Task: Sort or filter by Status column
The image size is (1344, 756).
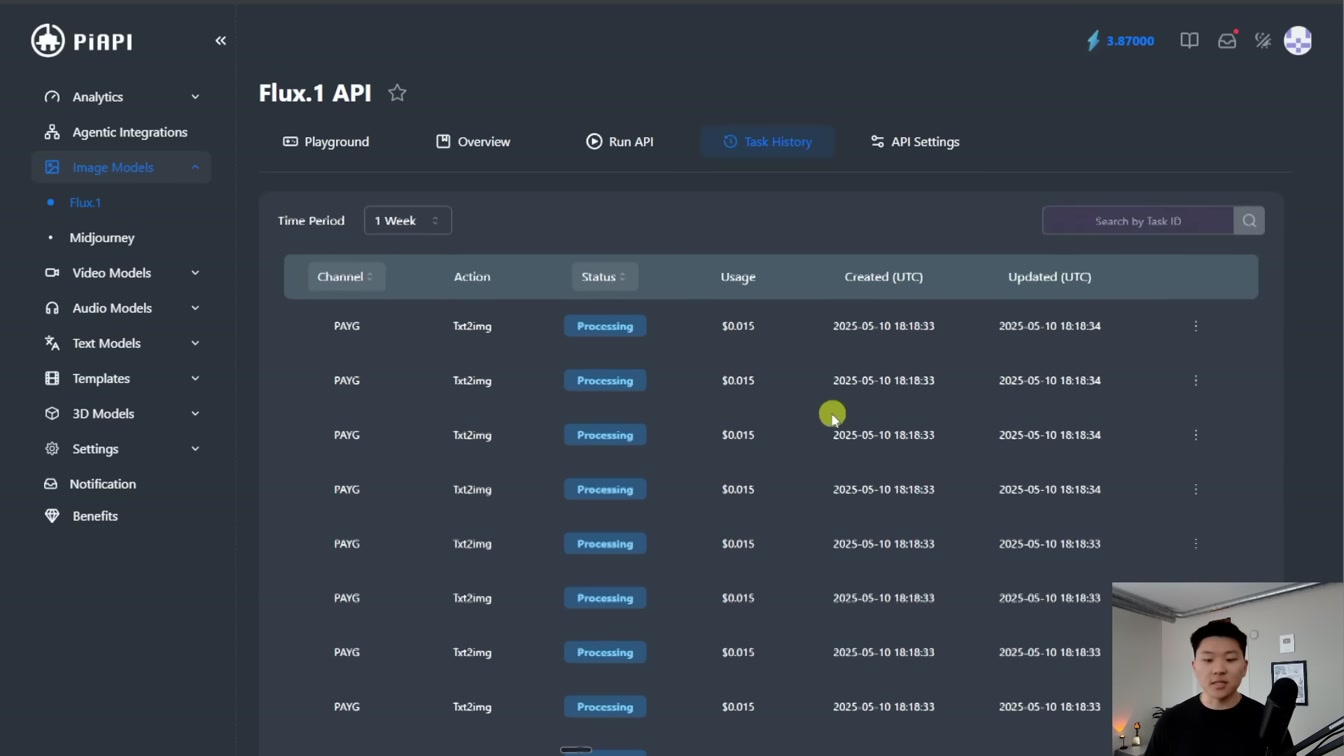Action: click(x=604, y=277)
